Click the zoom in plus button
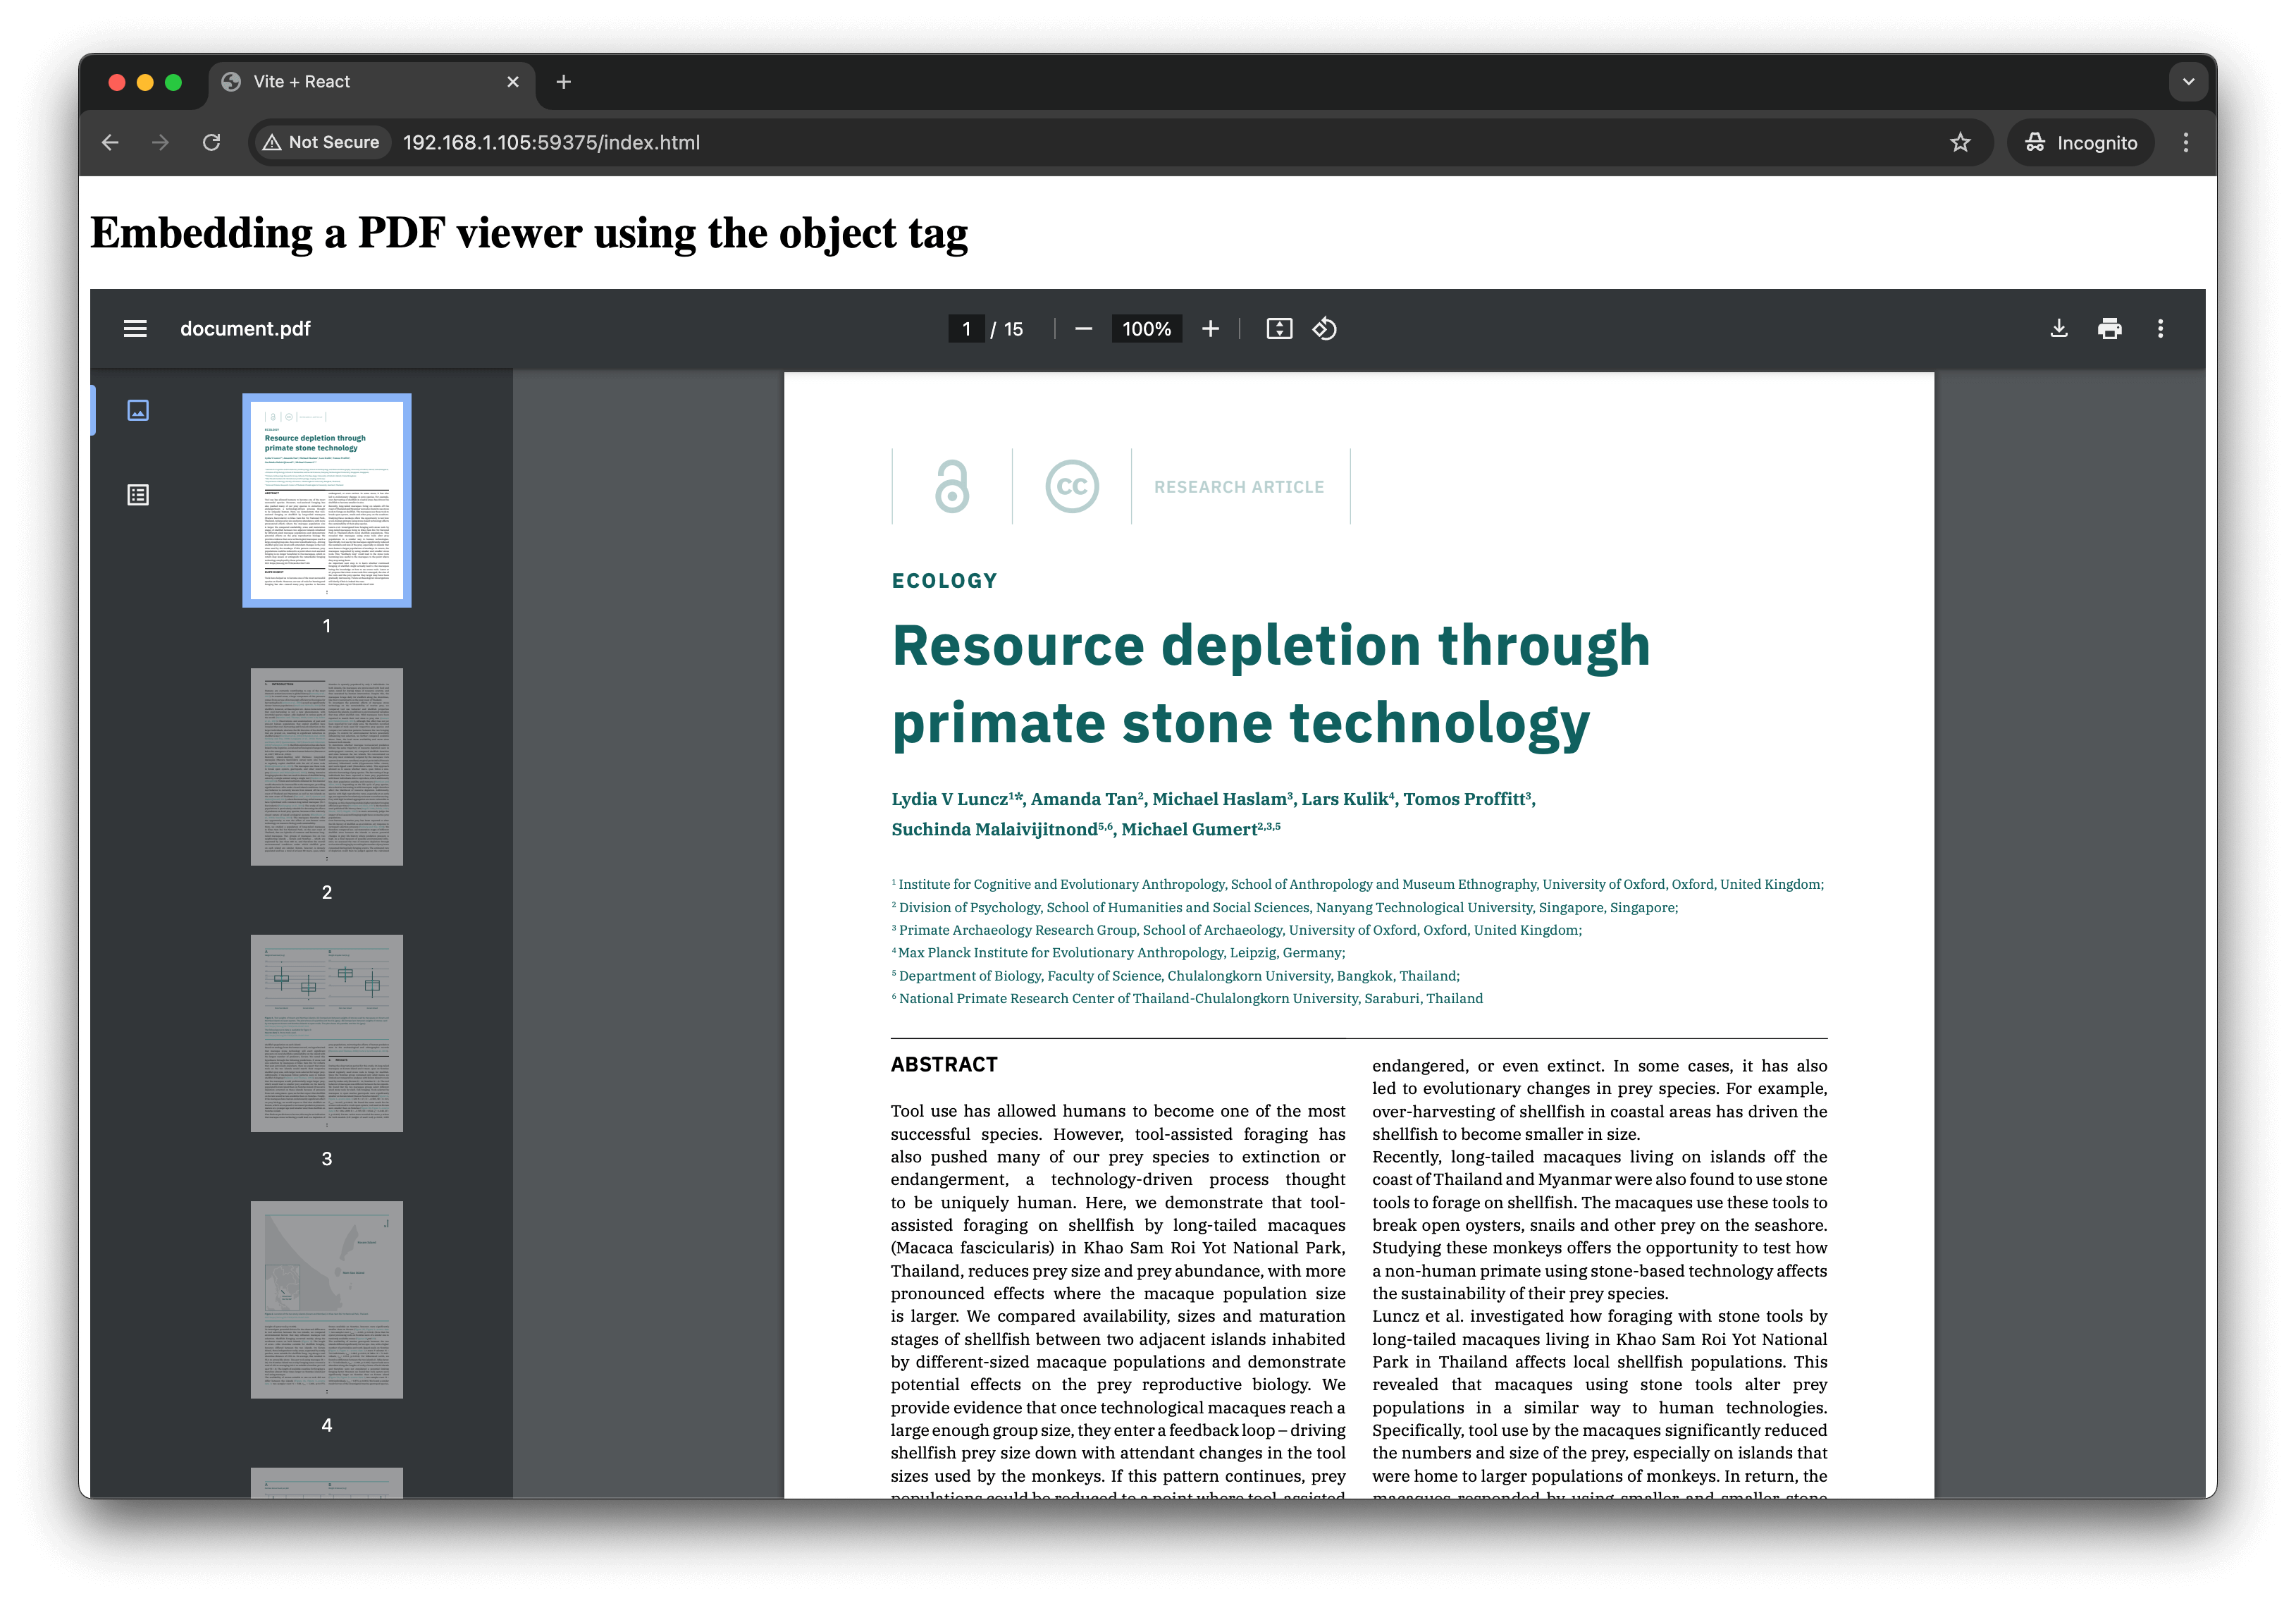2296x1603 pixels. (1210, 329)
